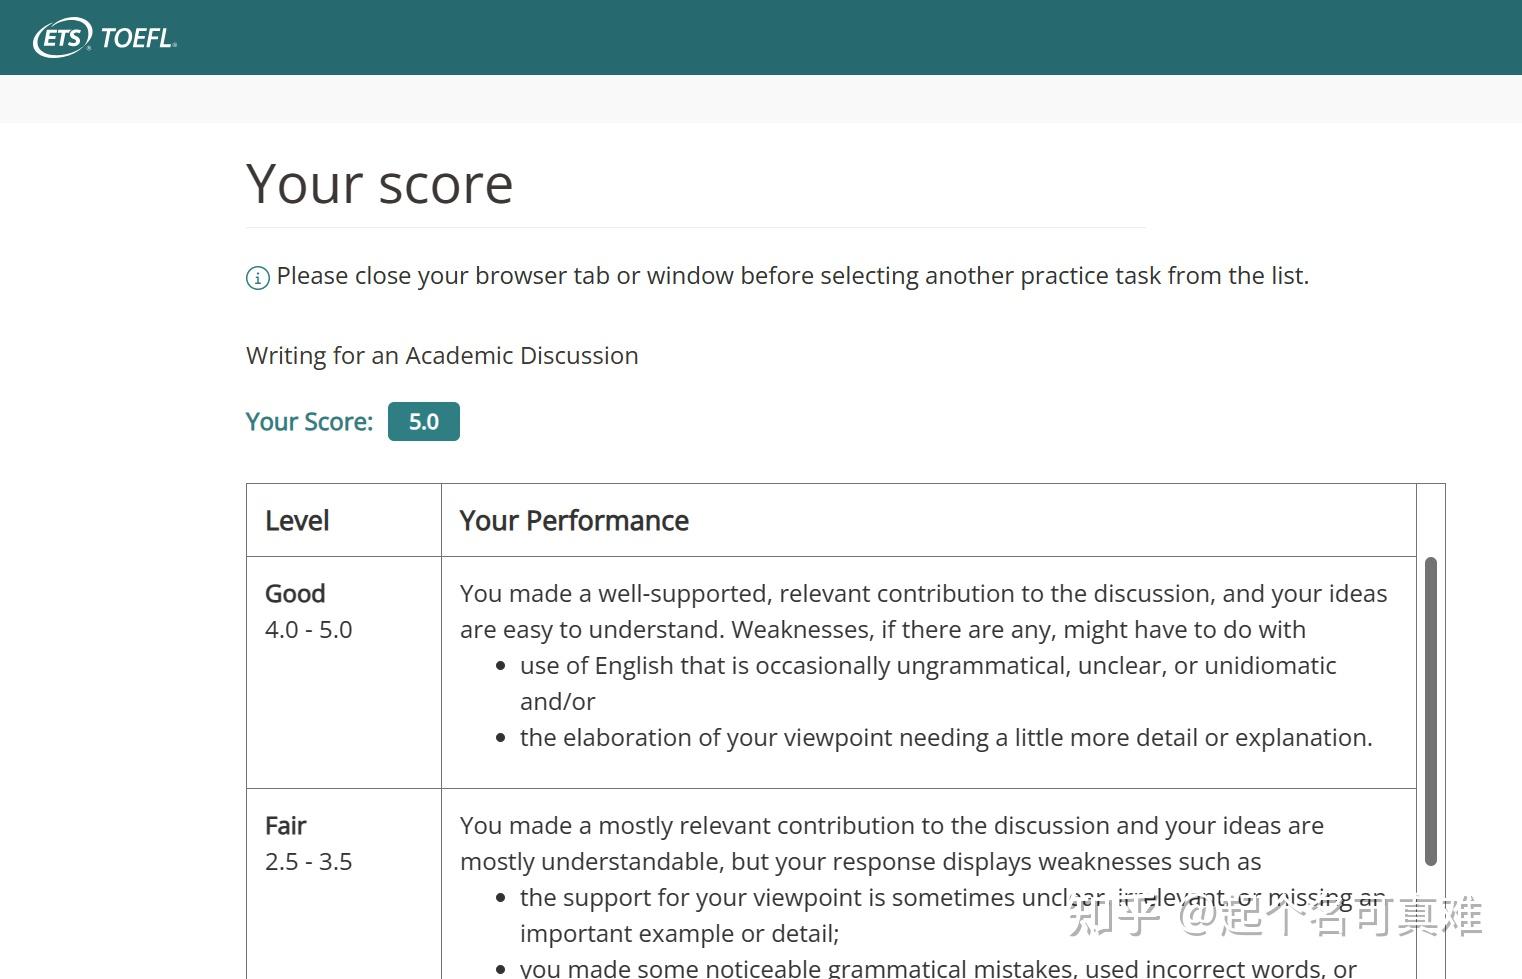Click the "Your Score:" label
This screenshot has width=1522, height=979.
coord(309,422)
